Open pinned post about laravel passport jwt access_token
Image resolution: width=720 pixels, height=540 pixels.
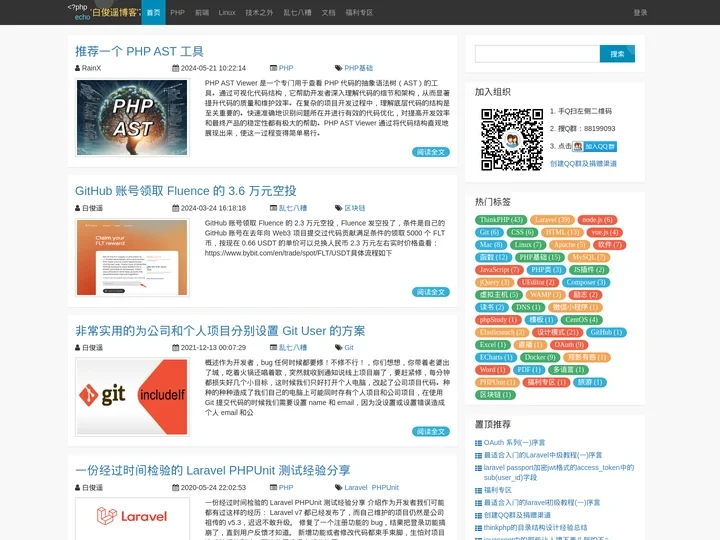point(559,472)
